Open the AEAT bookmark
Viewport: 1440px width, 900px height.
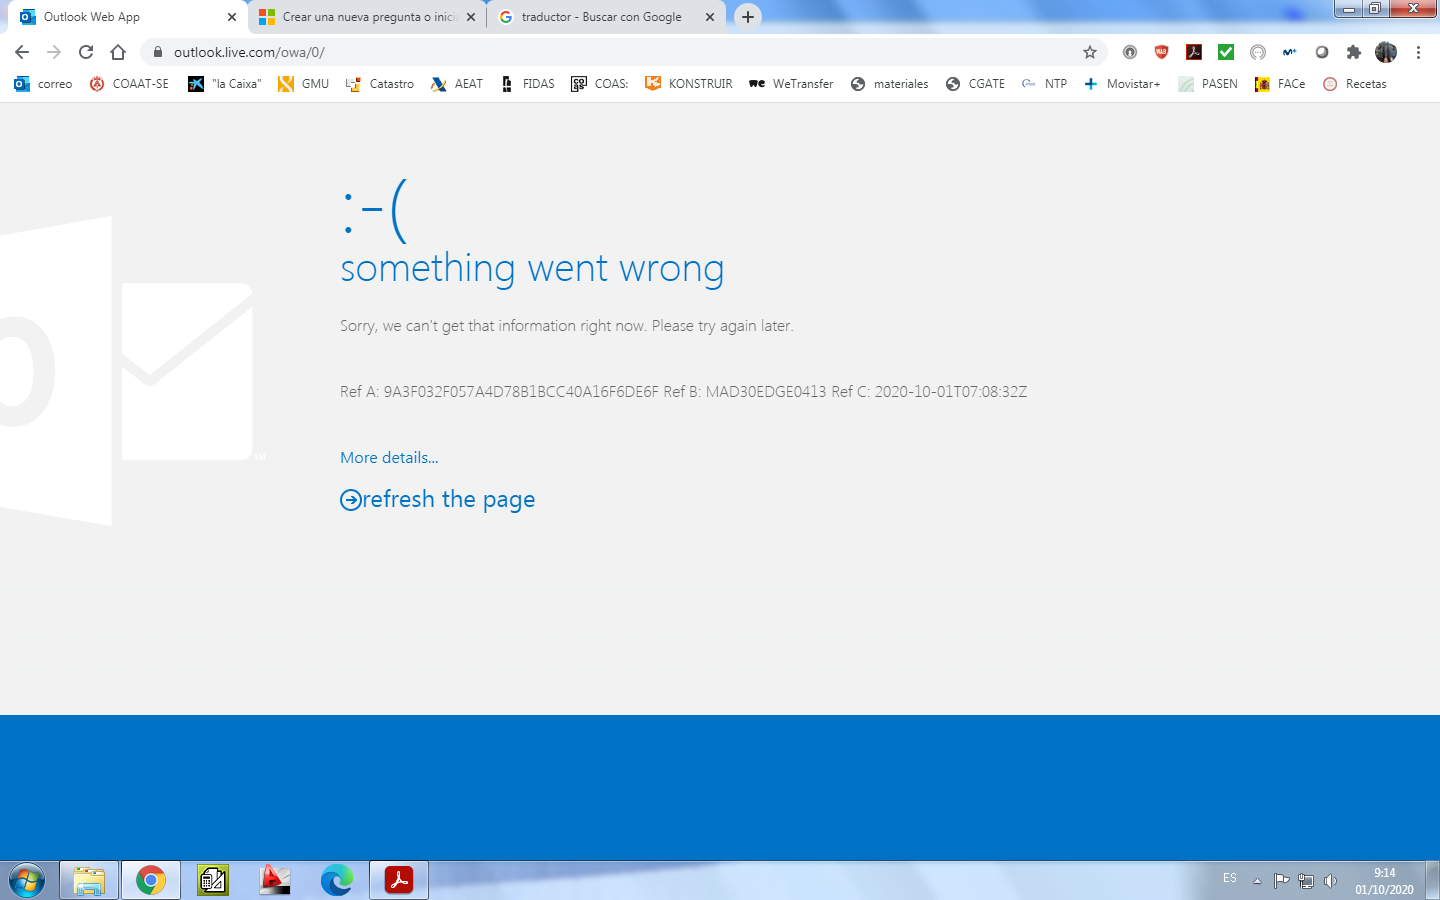[x=457, y=84]
